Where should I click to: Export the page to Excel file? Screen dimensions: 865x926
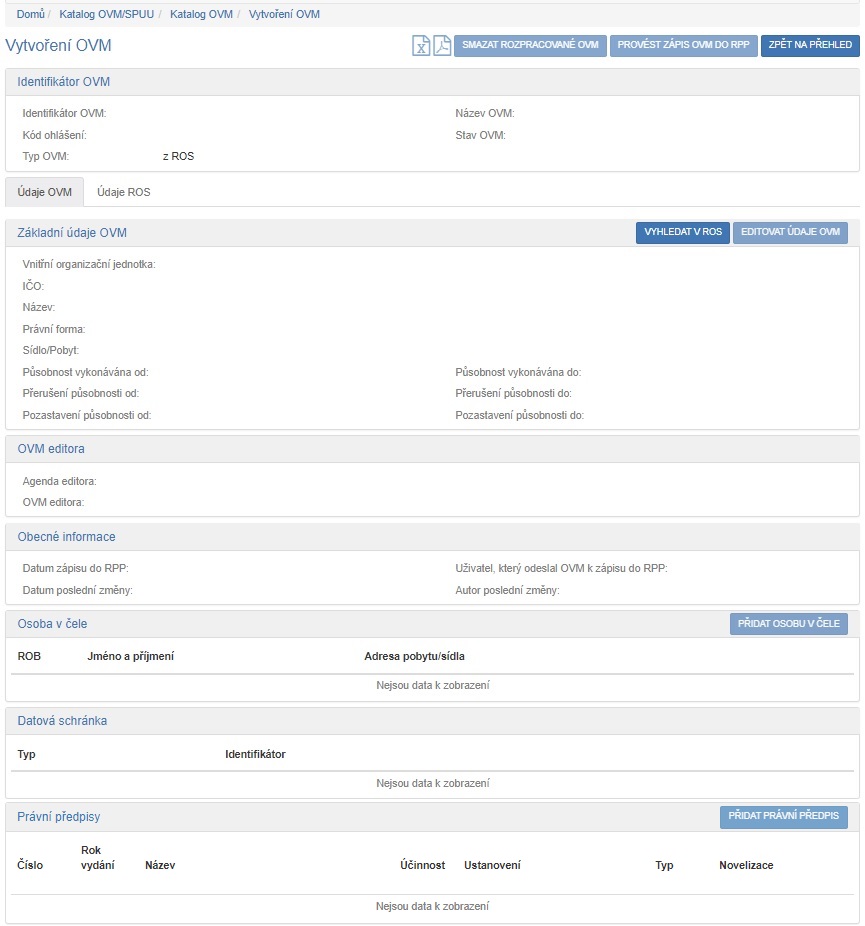pos(421,46)
